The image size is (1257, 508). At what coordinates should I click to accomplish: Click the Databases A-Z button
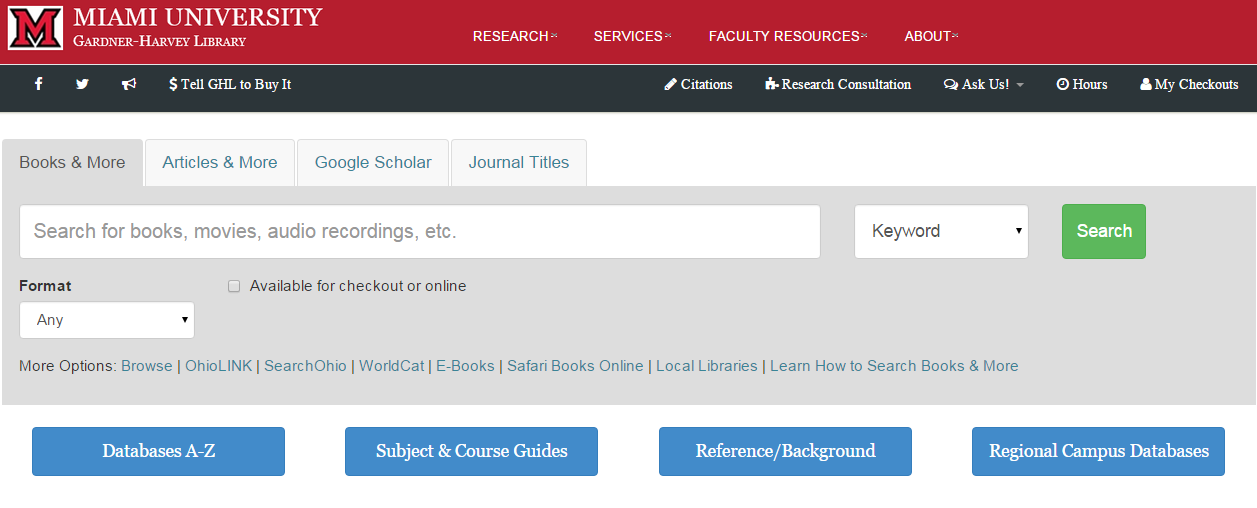click(x=158, y=451)
